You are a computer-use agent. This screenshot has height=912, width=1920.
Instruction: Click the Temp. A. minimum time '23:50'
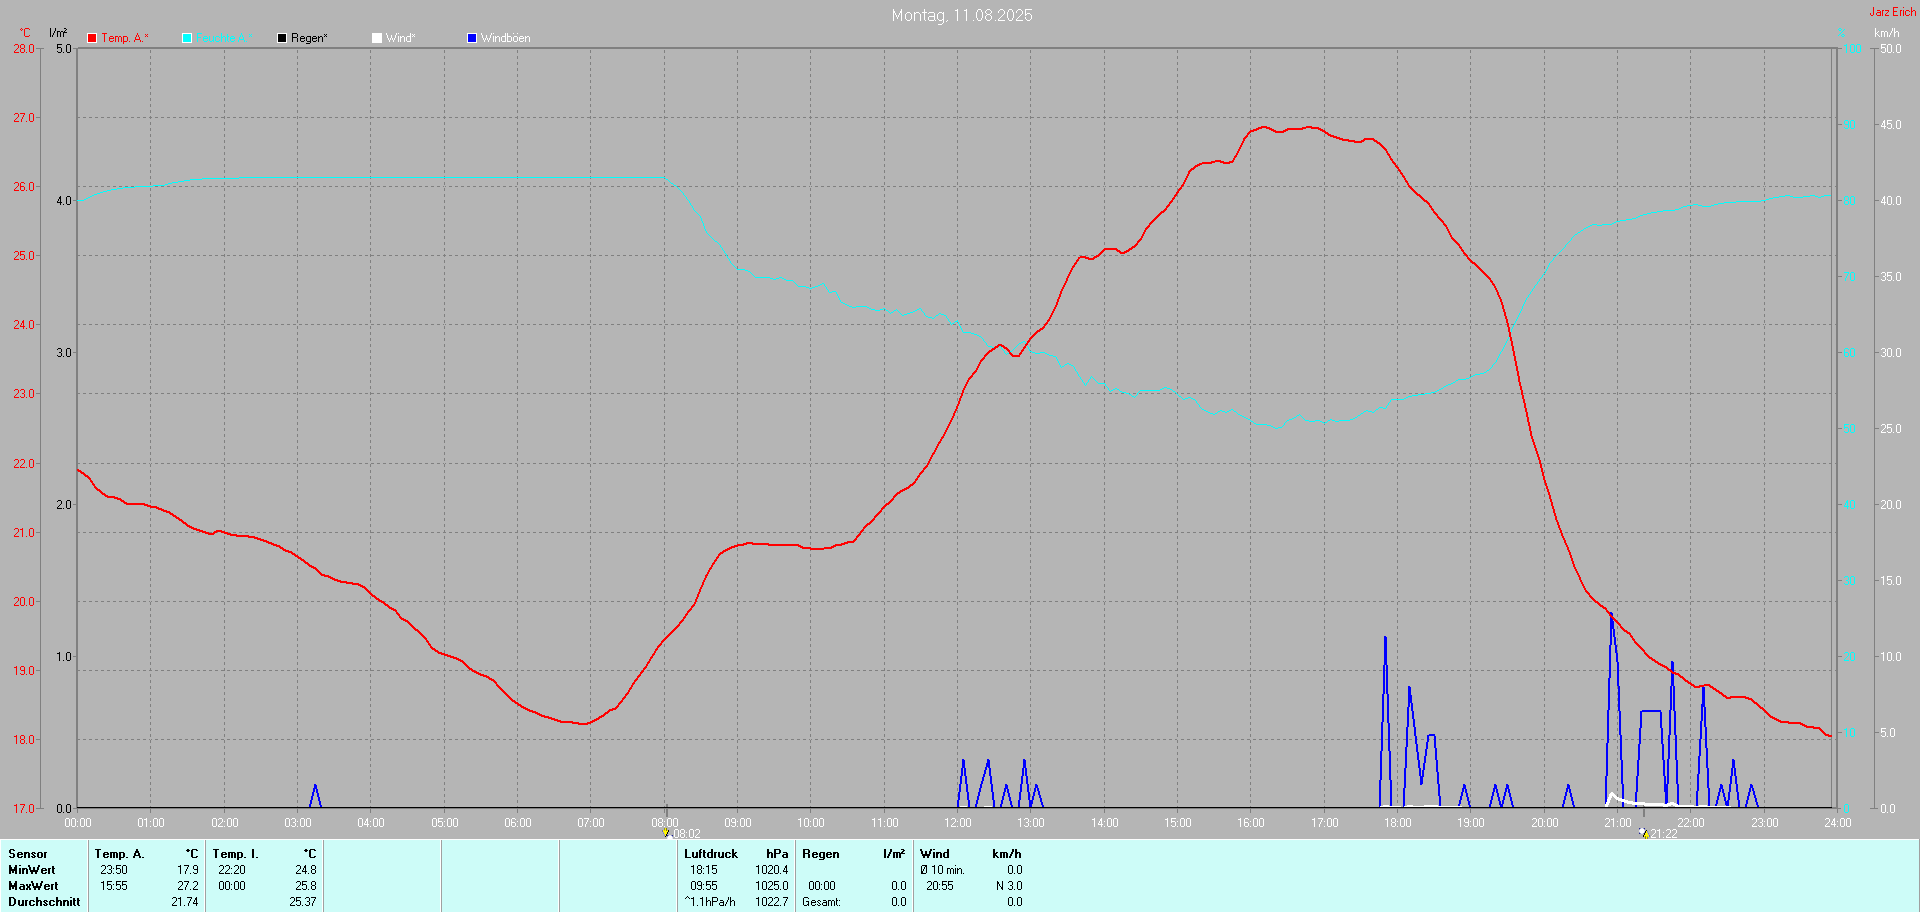[x=114, y=870]
